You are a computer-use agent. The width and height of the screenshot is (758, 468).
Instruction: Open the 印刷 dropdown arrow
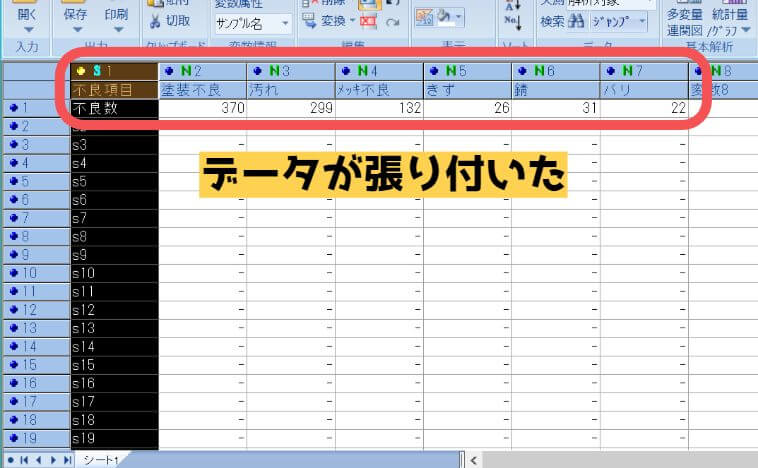(x=118, y=30)
